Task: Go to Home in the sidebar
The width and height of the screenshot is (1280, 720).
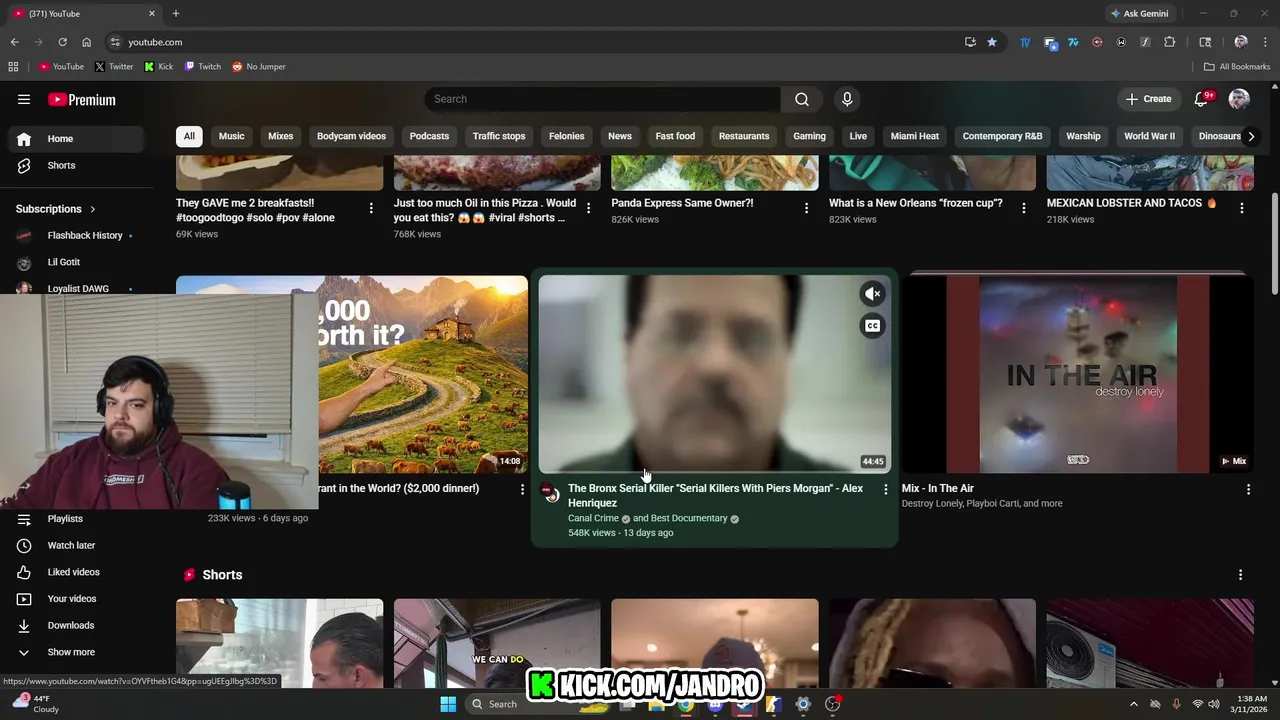Action: pyautogui.click(x=77, y=139)
